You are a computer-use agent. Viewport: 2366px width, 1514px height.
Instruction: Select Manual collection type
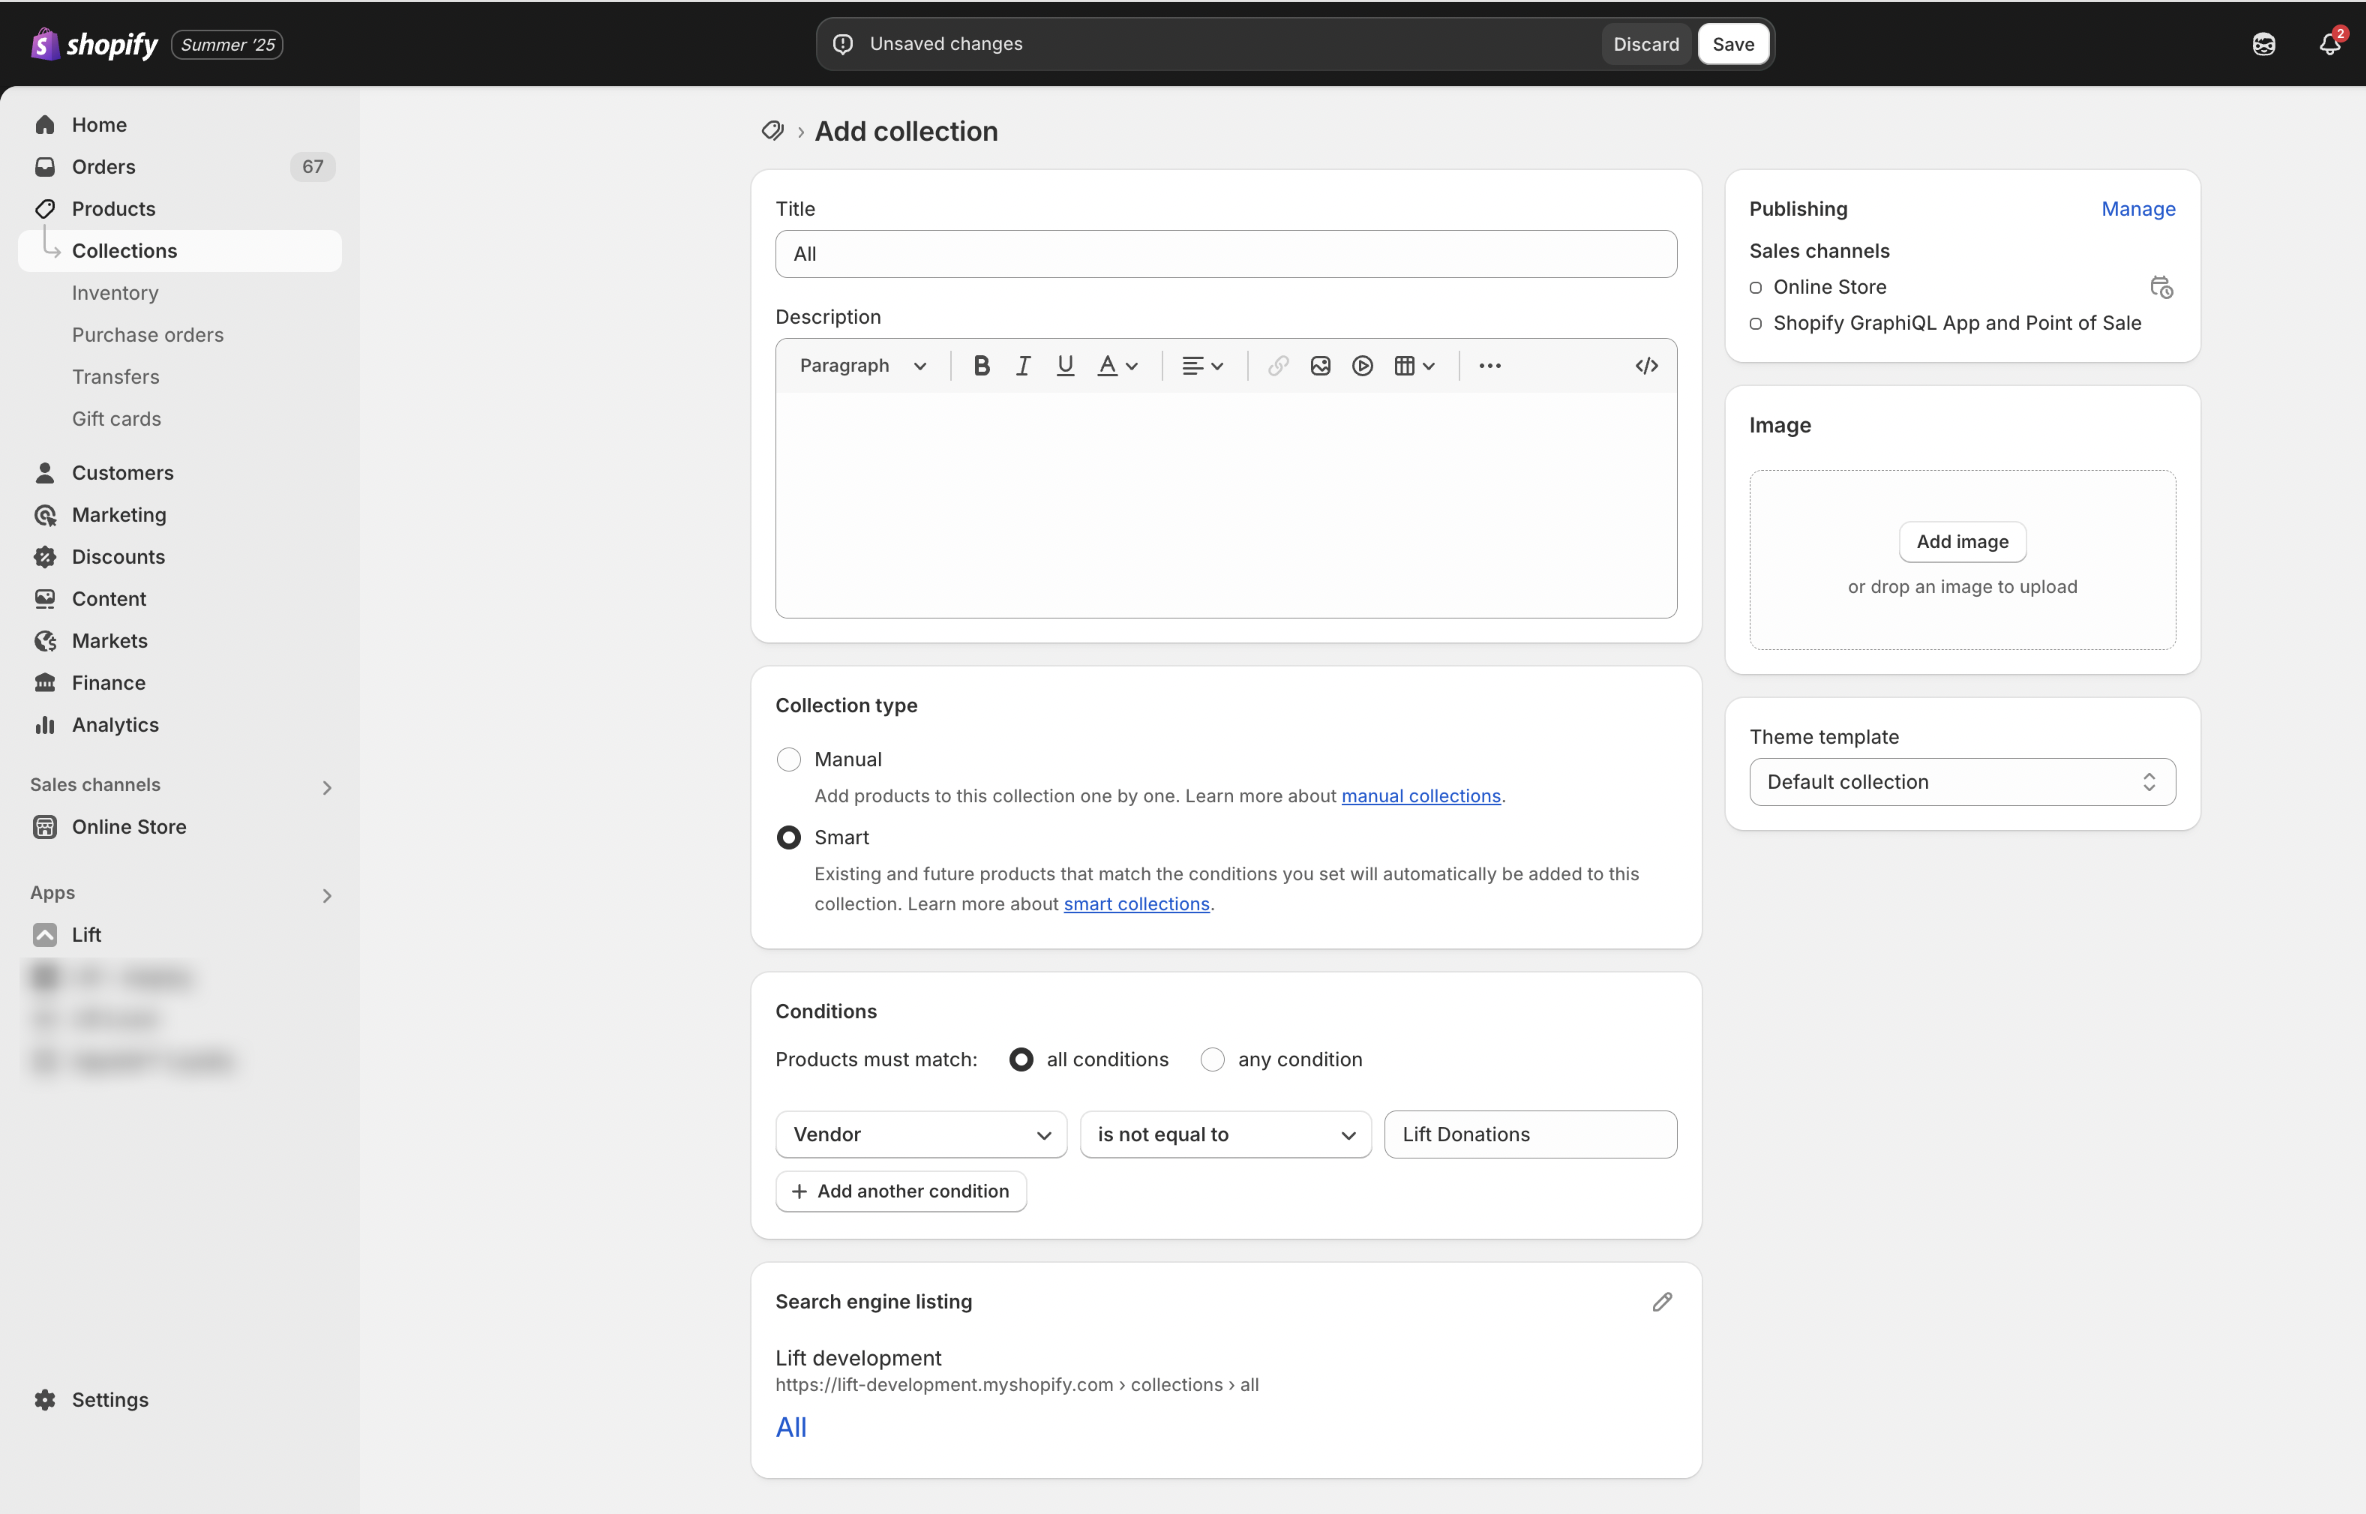[x=789, y=760]
